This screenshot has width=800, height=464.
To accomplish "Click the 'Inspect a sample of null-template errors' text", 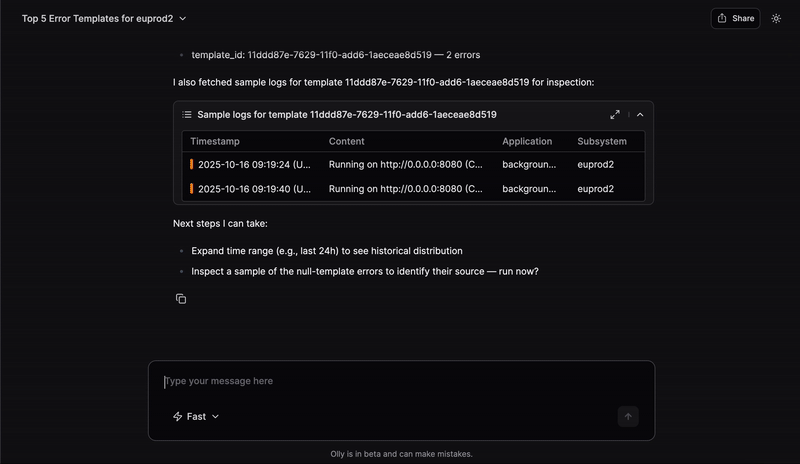I will click(365, 272).
